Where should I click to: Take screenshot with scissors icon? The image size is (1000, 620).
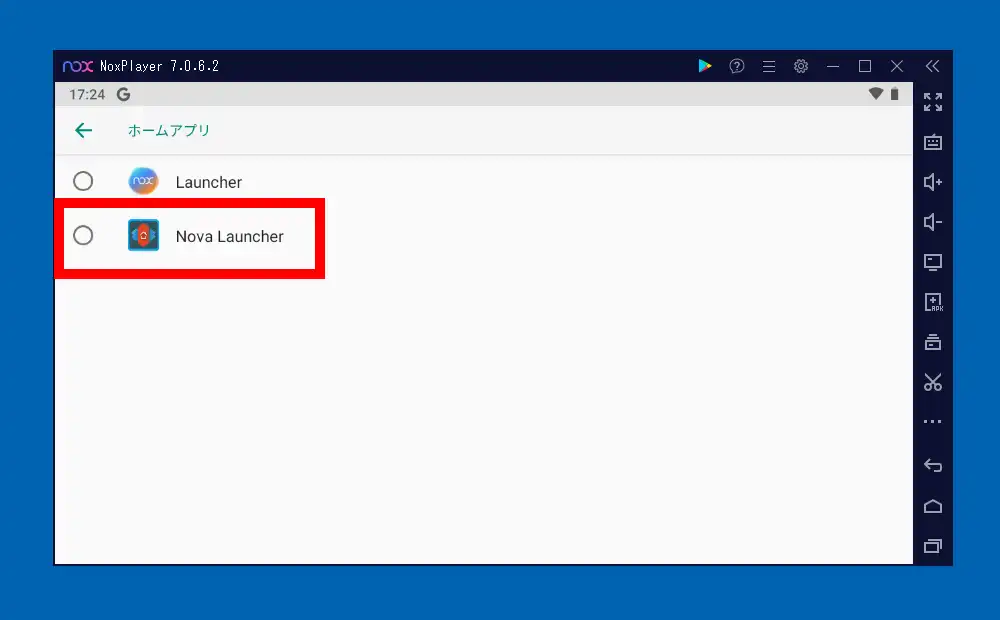pyautogui.click(x=932, y=382)
